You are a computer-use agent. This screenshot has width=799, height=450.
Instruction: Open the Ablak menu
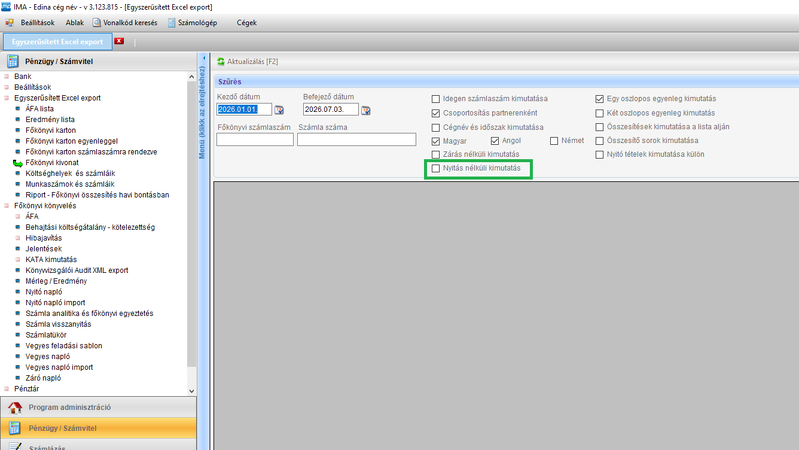(x=74, y=23)
